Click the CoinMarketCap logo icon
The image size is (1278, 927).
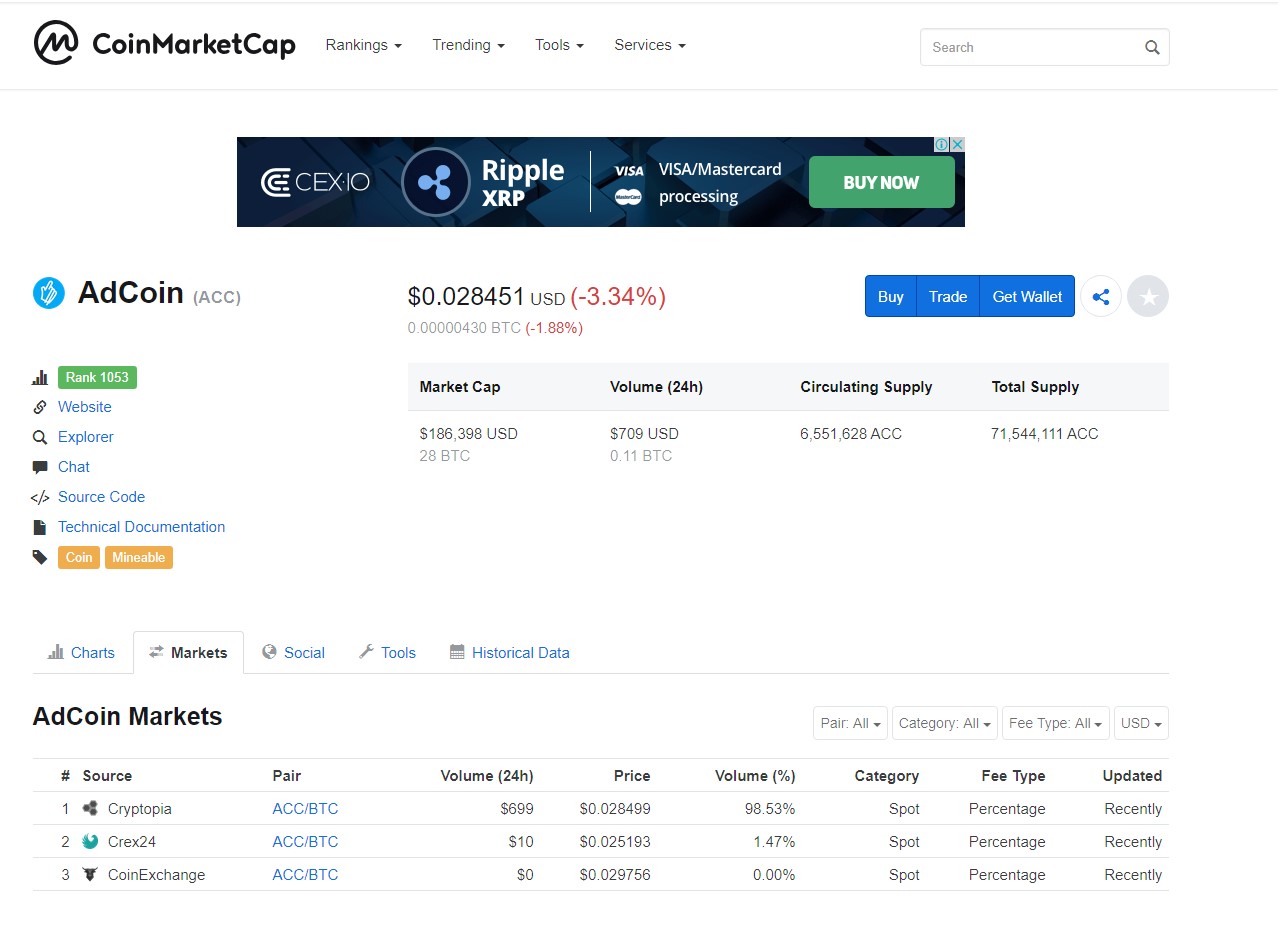pos(56,43)
